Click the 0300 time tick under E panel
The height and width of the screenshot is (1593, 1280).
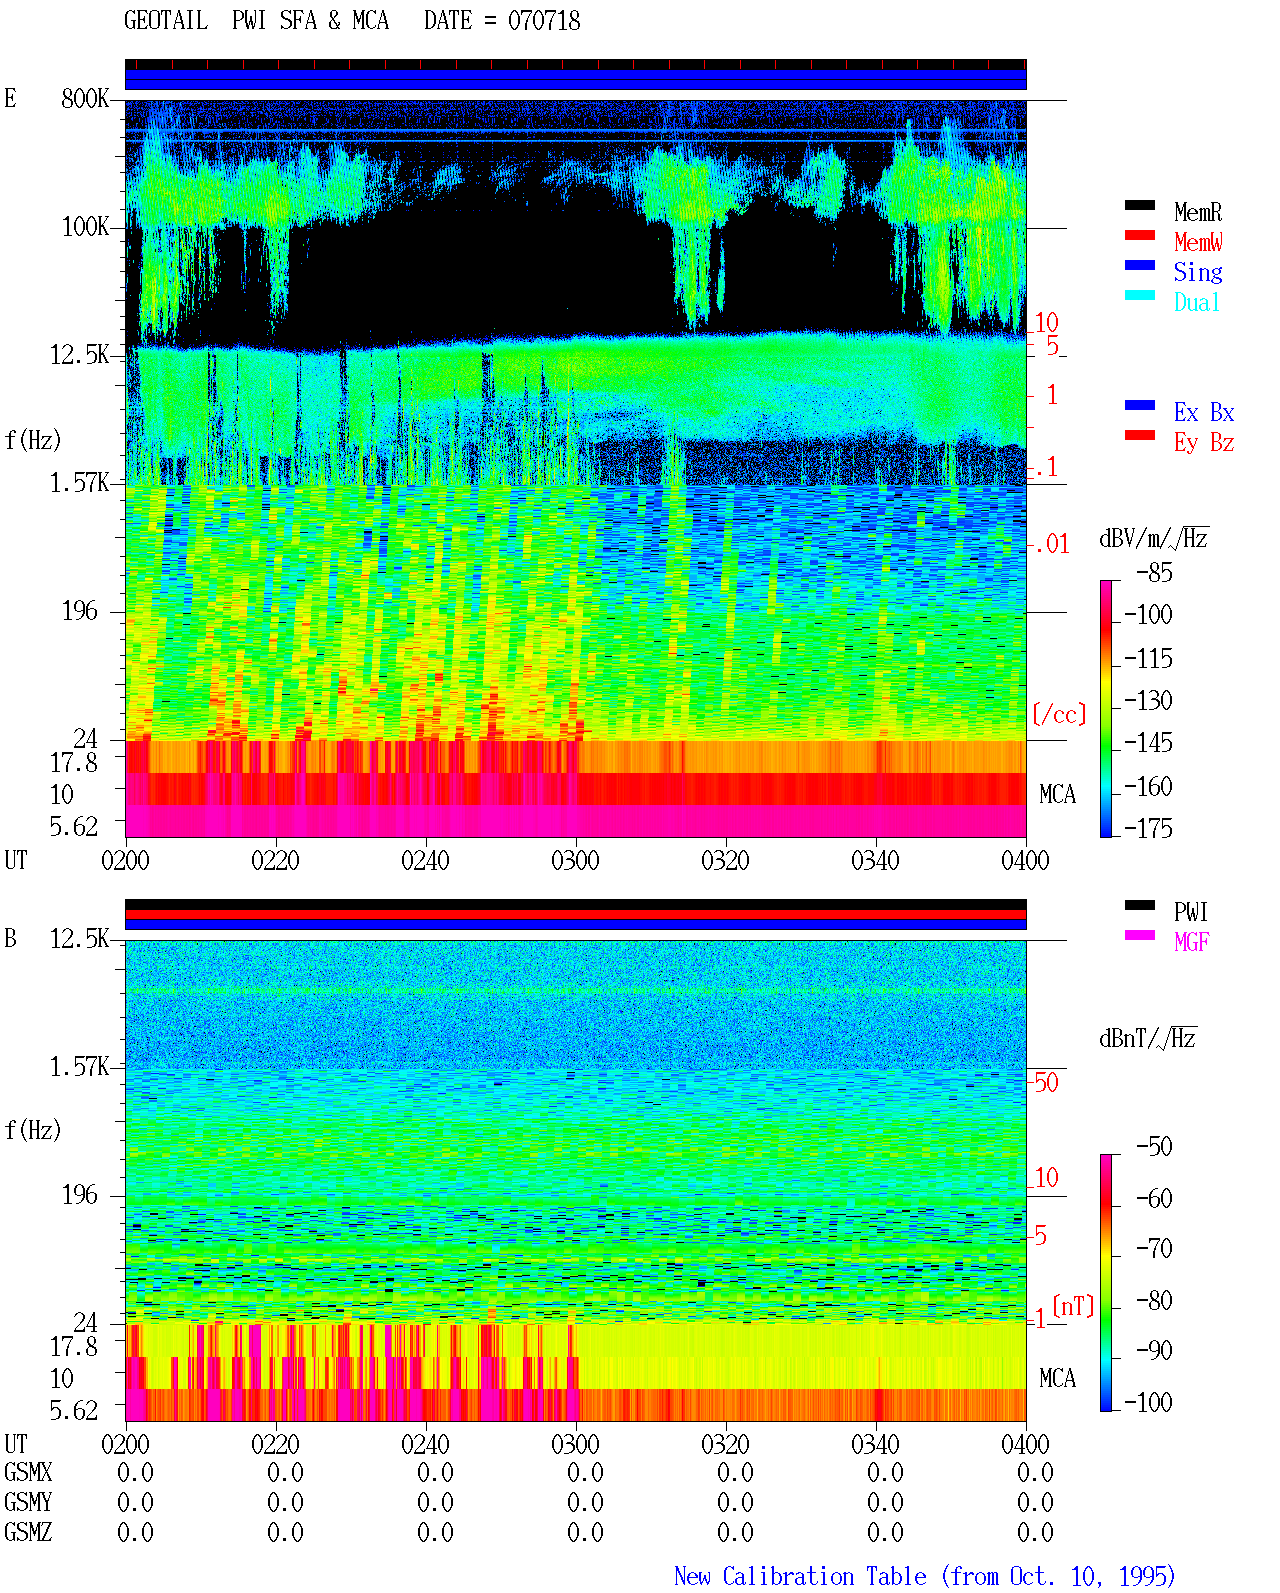click(x=575, y=861)
